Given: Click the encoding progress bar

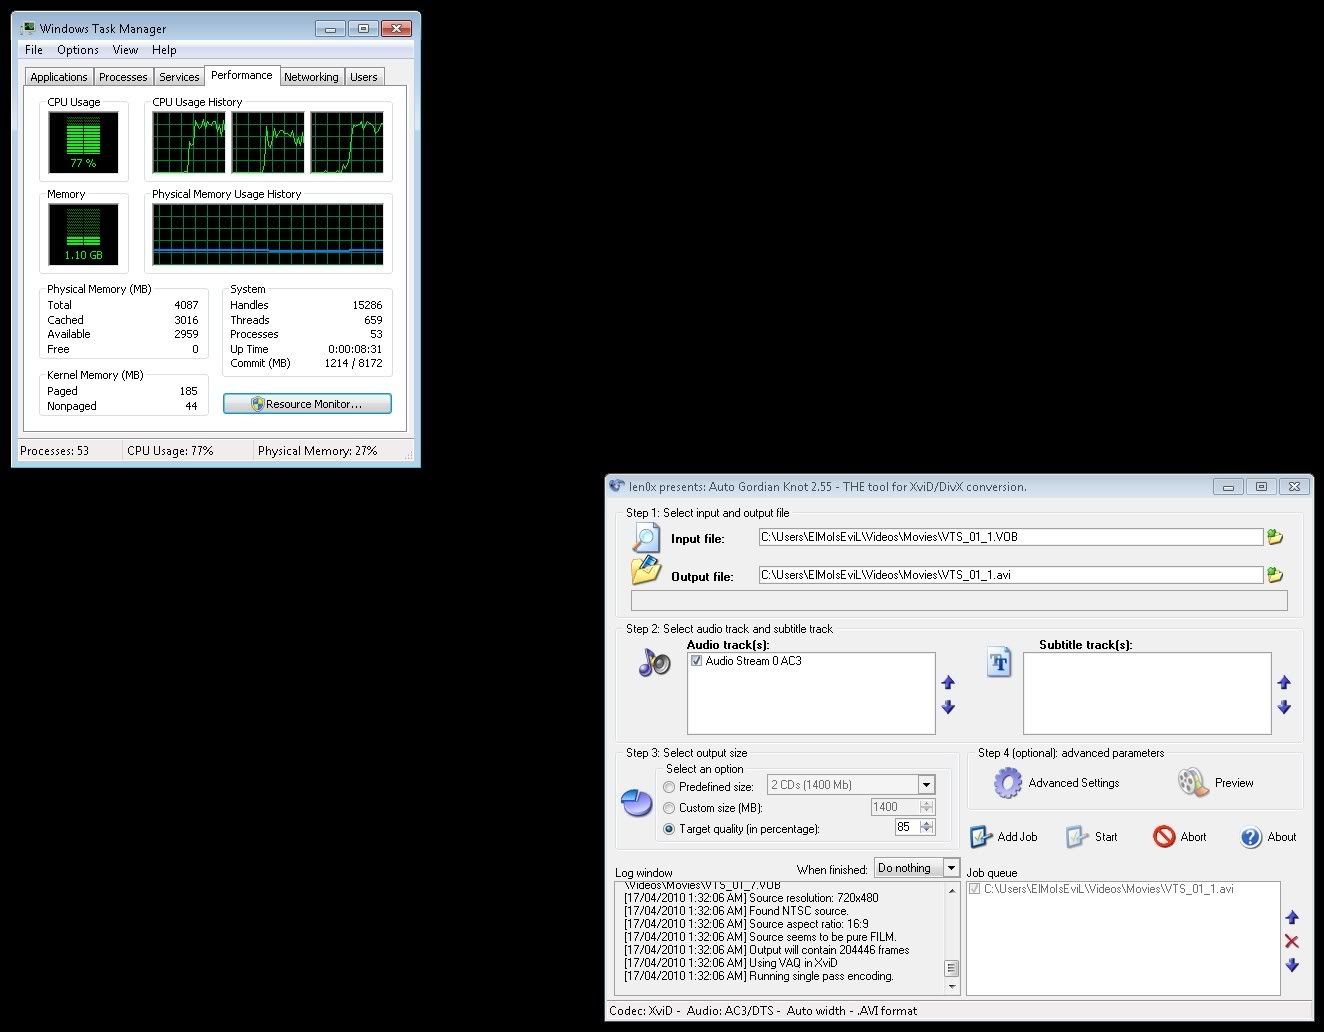Looking at the screenshot, I should tap(959, 601).
